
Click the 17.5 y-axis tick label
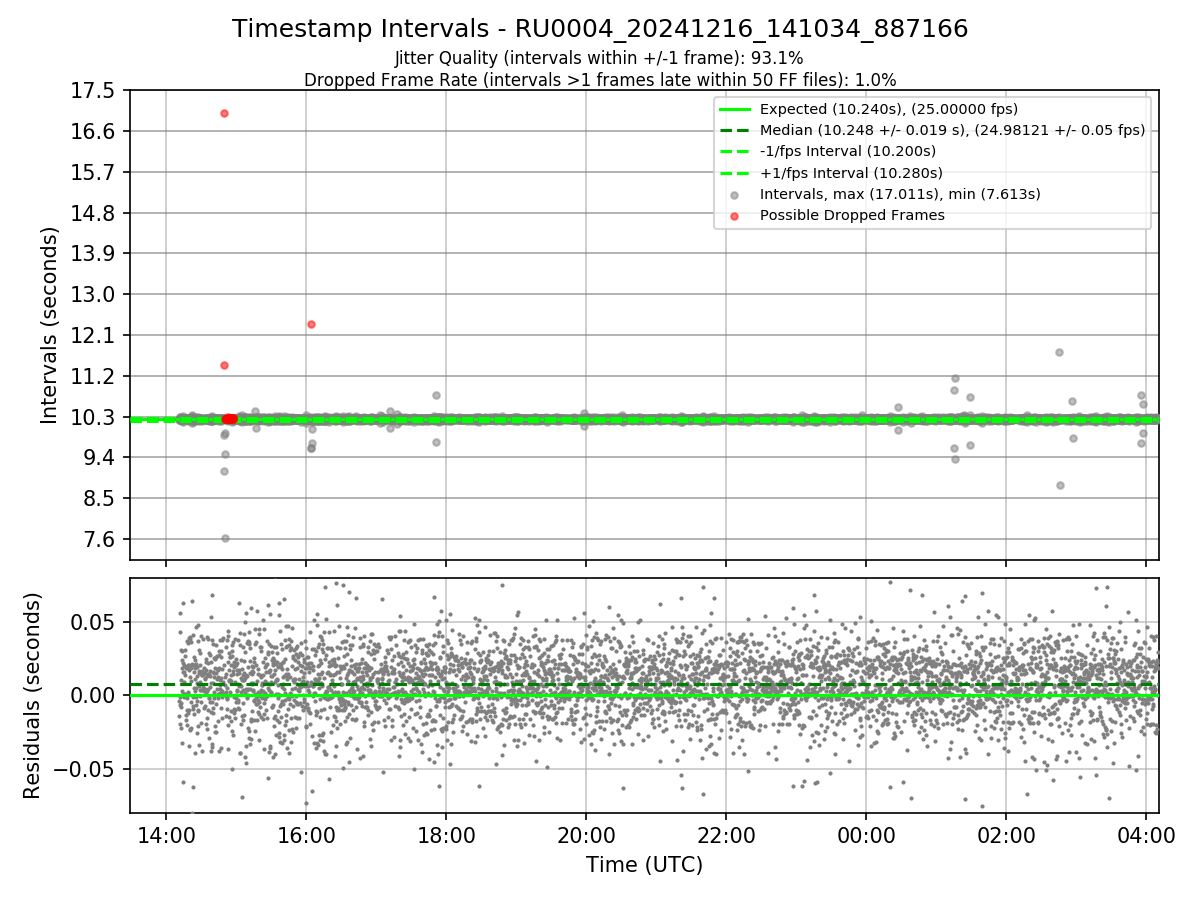[94, 91]
